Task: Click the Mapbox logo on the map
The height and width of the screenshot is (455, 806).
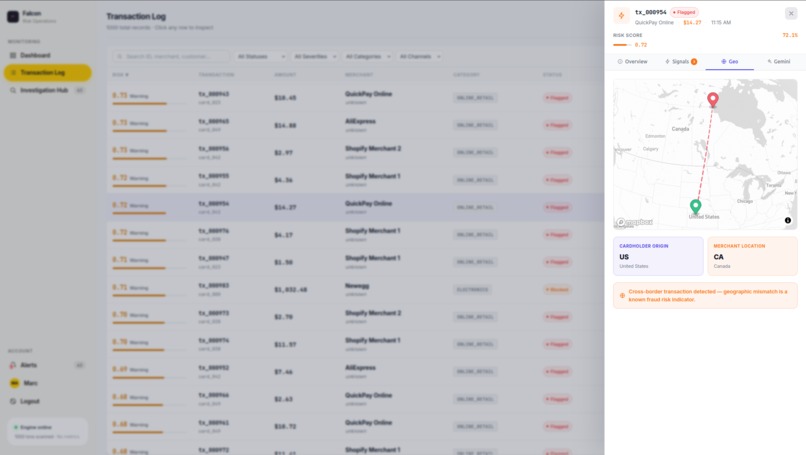Action: (634, 222)
